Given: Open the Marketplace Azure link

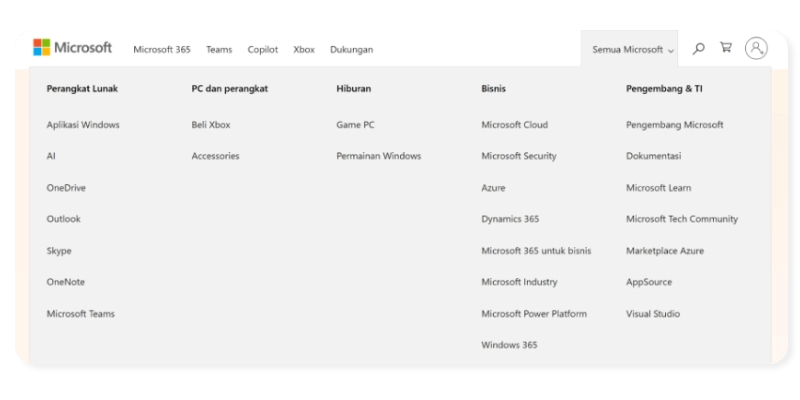Looking at the screenshot, I should point(665,251).
